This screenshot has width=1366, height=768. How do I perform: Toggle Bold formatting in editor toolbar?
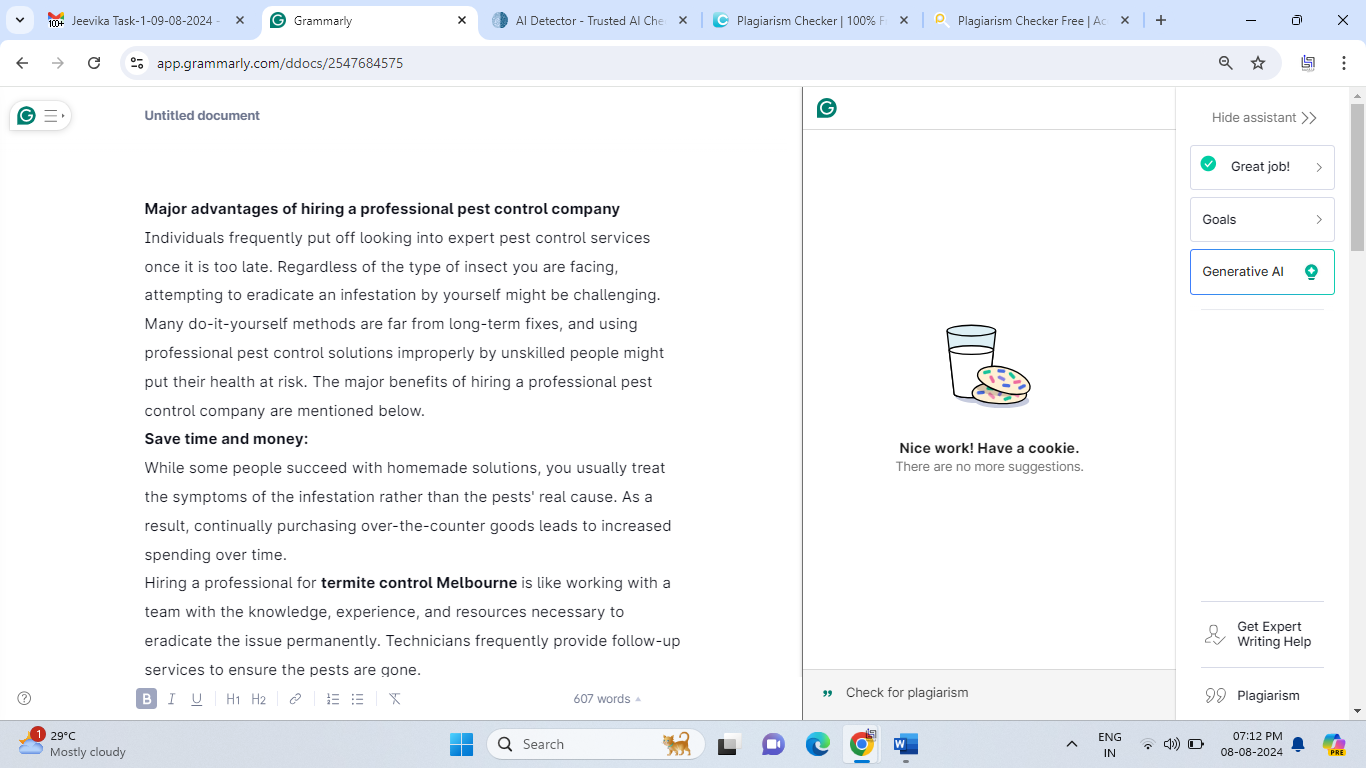coord(147,699)
